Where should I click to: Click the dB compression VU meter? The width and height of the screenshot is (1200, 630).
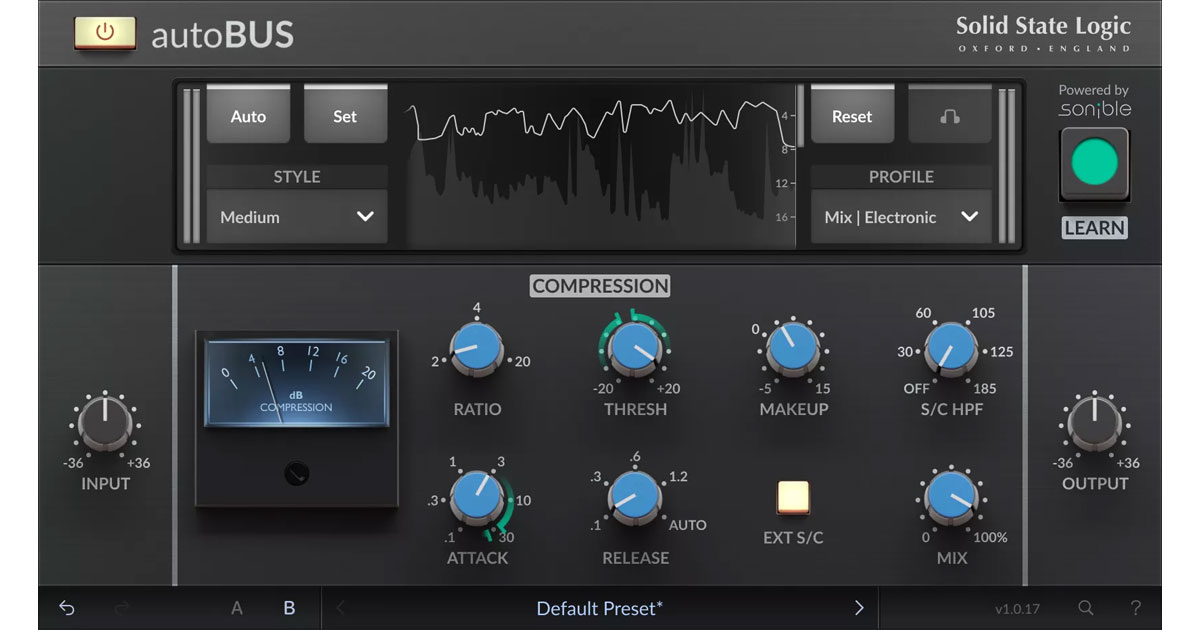point(296,381)
